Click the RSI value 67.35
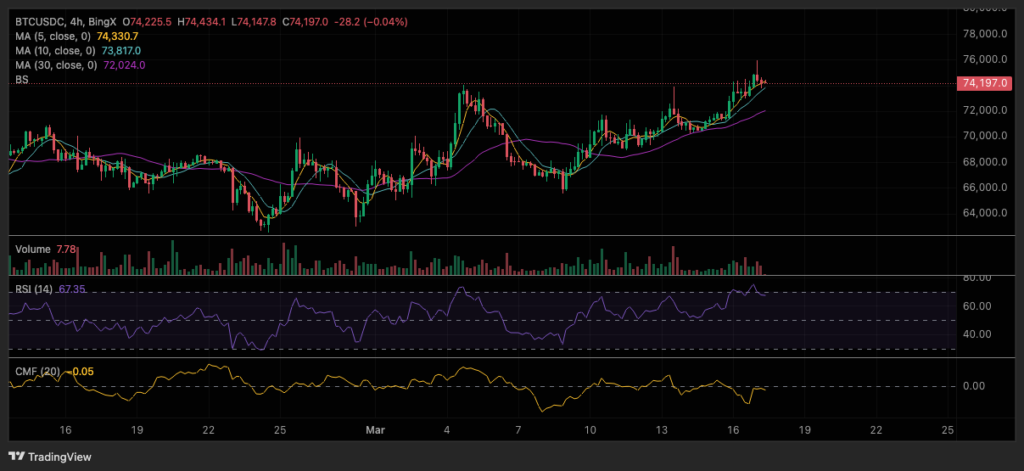The image size is (1024, 471). 73,289
